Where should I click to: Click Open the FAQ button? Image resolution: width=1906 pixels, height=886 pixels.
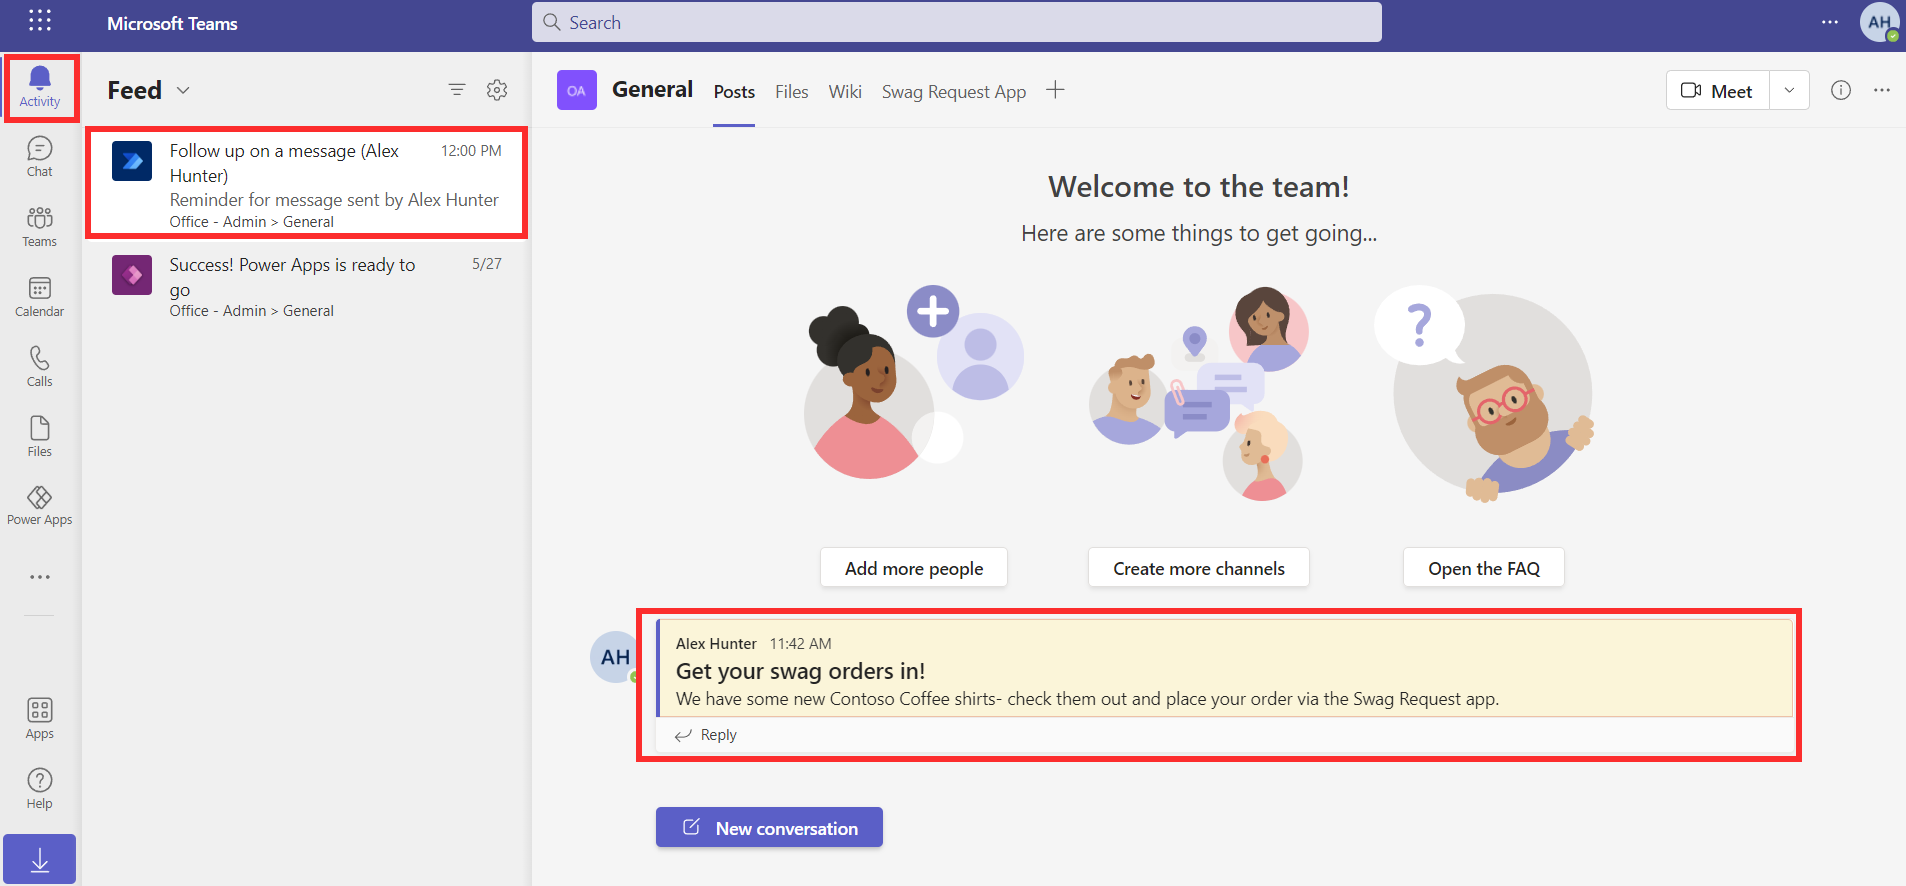(x=1484, y=568)
